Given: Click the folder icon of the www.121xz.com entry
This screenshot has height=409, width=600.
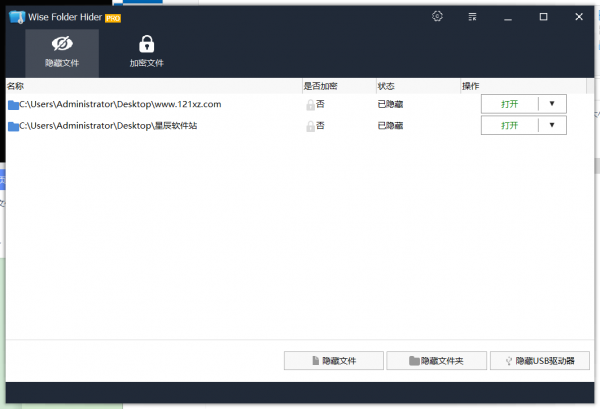Looking at the screenshot, I should click(x=13, y=105).
